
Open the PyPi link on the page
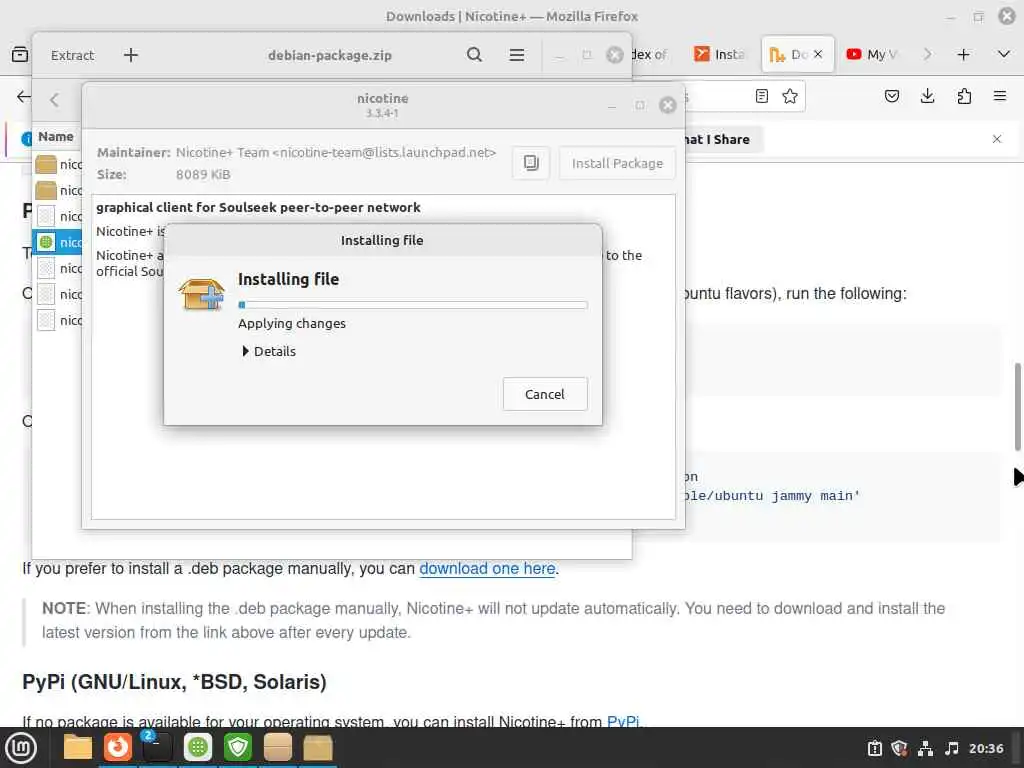point(623,722)
